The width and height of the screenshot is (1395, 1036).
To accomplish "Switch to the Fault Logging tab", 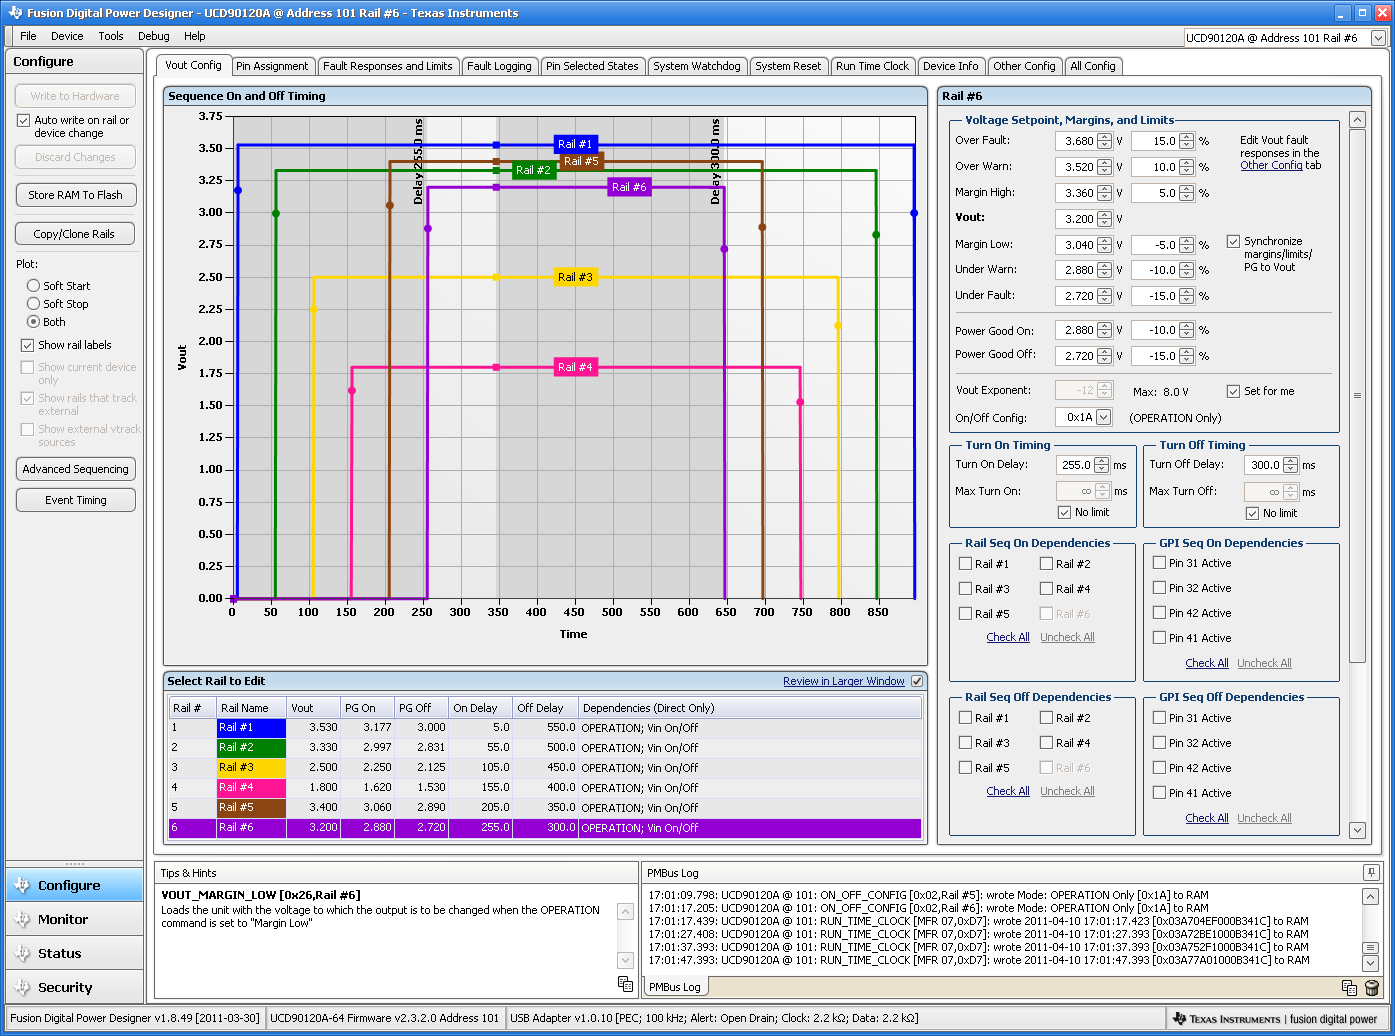I will point(499,66).
